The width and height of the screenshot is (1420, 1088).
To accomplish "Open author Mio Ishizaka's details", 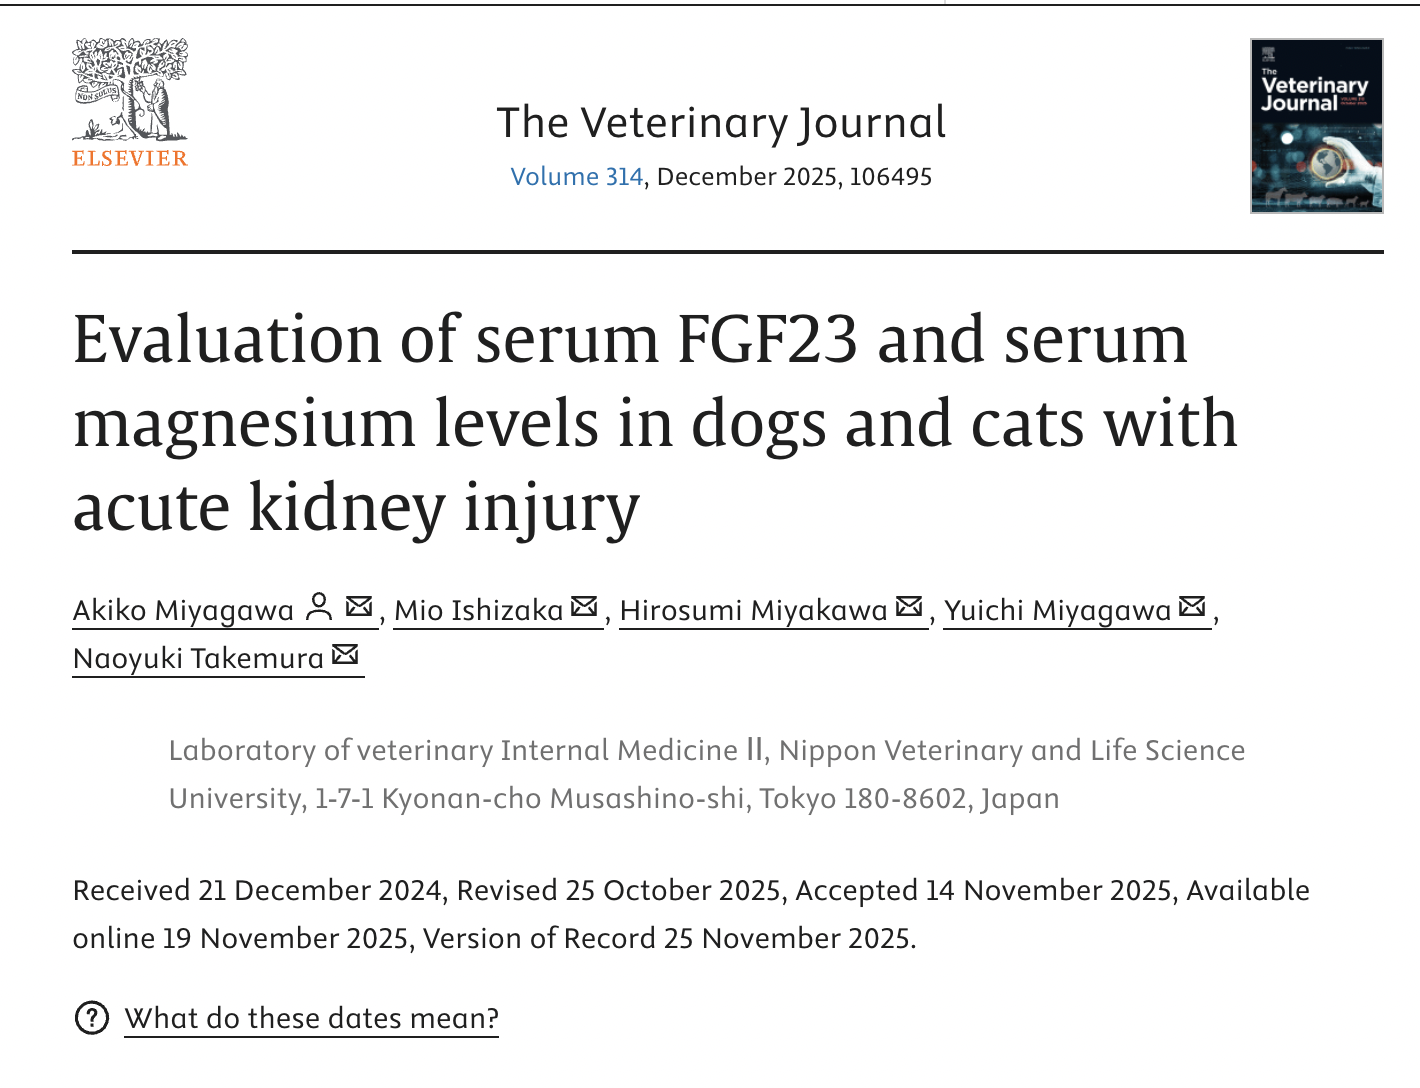I will click(x=478, y=610).
